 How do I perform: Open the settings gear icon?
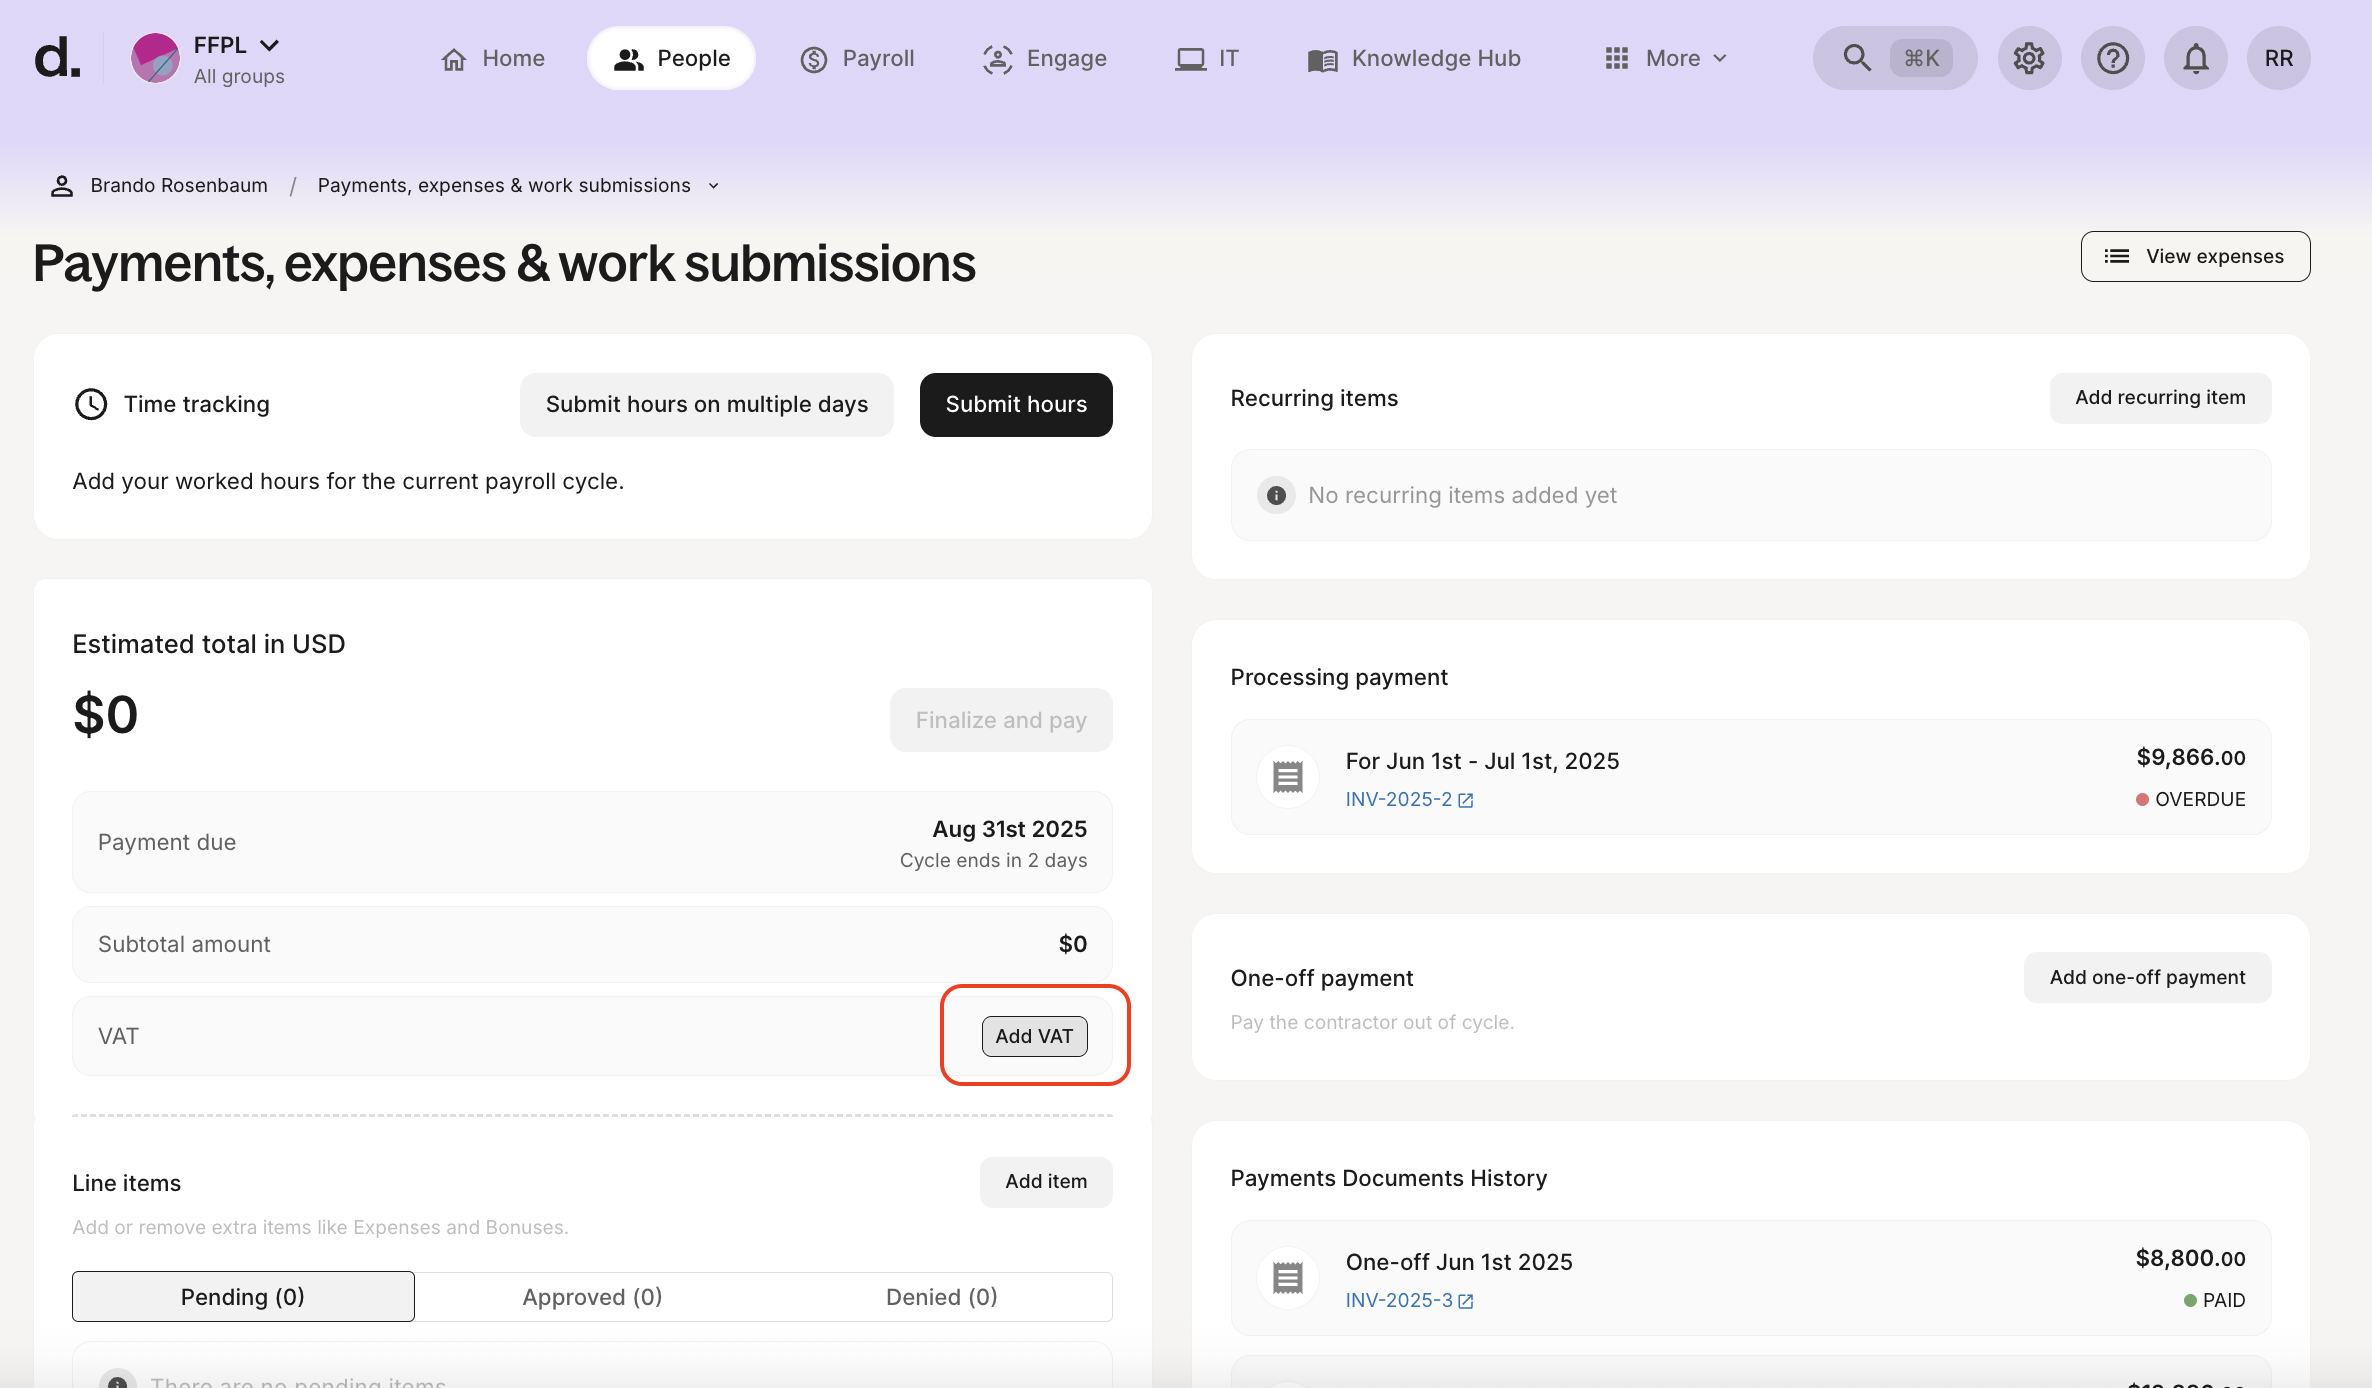pos(2029,58)
